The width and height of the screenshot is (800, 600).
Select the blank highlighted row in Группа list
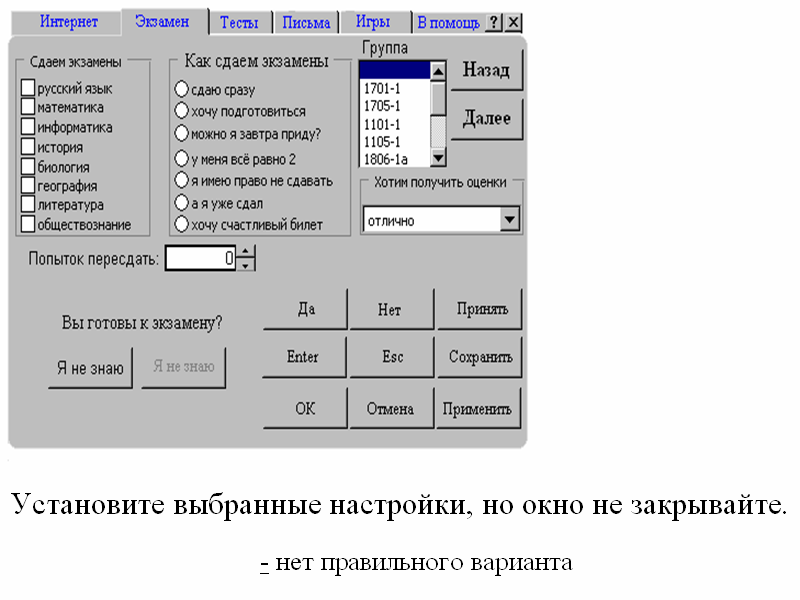(395, 70)
